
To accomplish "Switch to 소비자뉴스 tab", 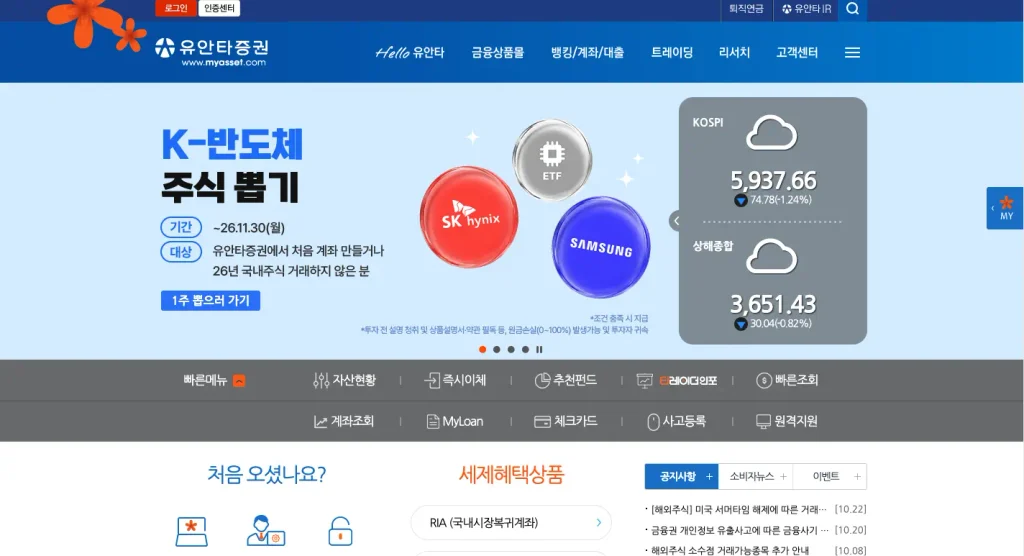I will [756, 477].
